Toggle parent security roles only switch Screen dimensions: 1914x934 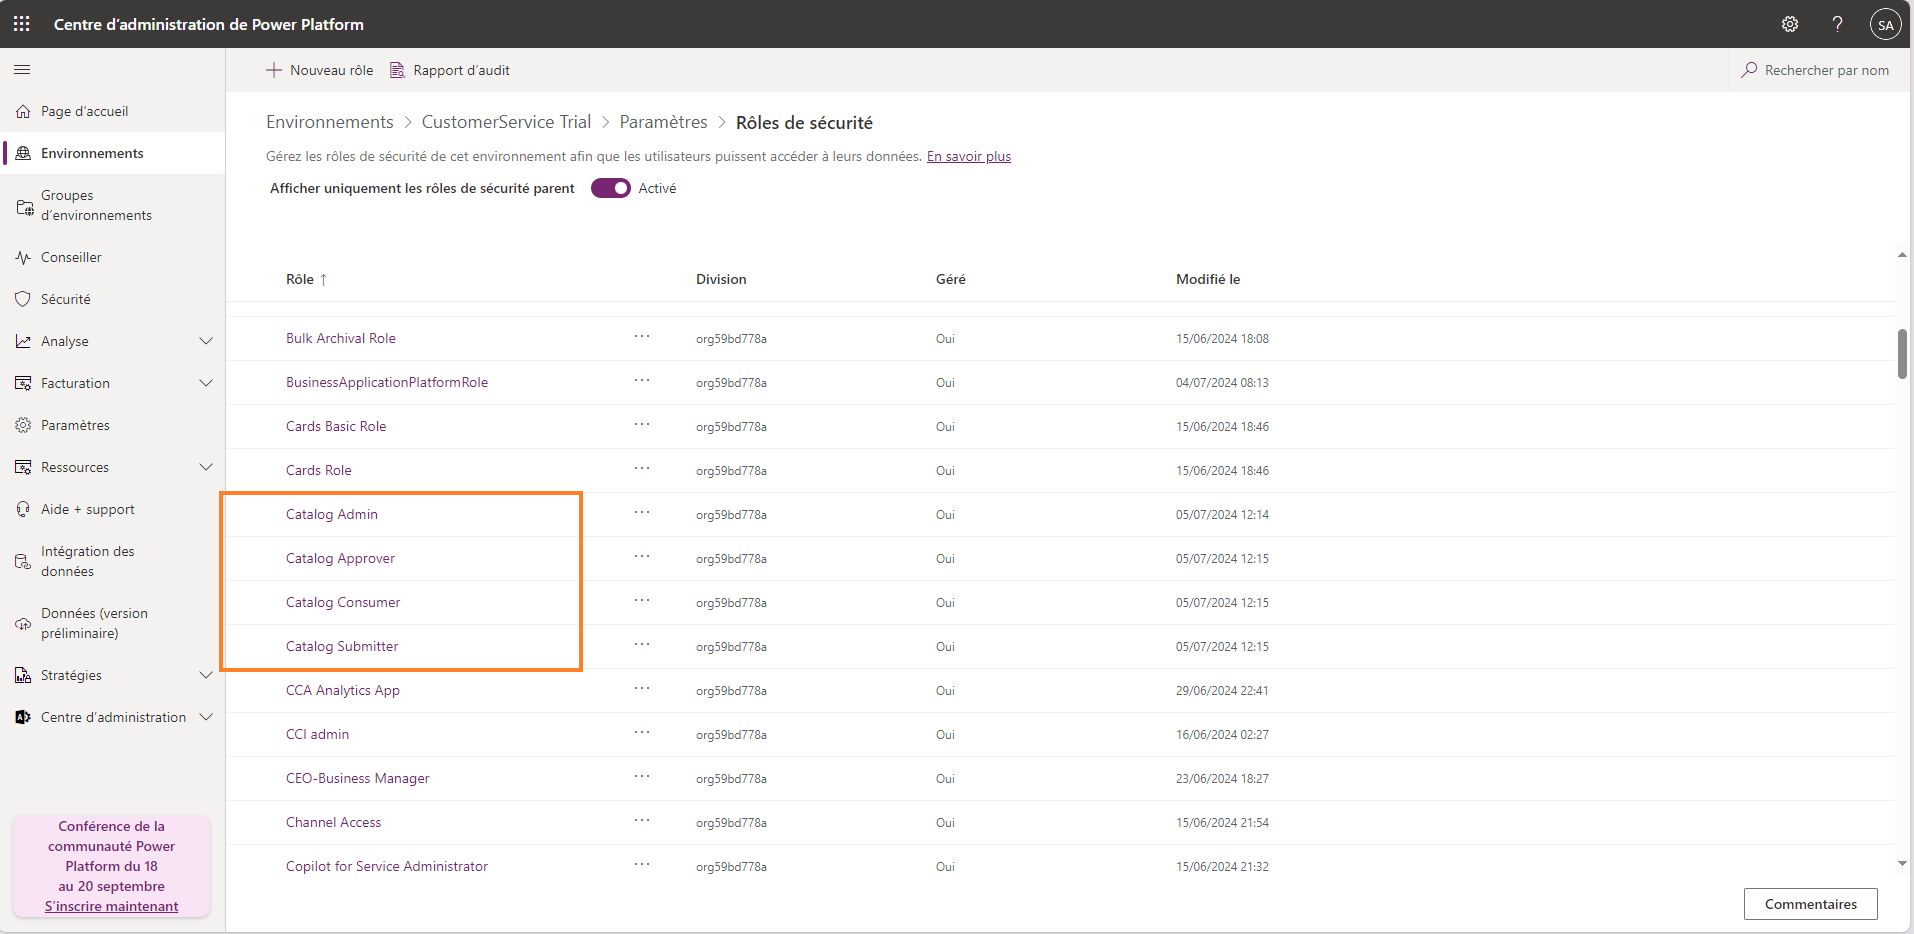click(611, 188)
